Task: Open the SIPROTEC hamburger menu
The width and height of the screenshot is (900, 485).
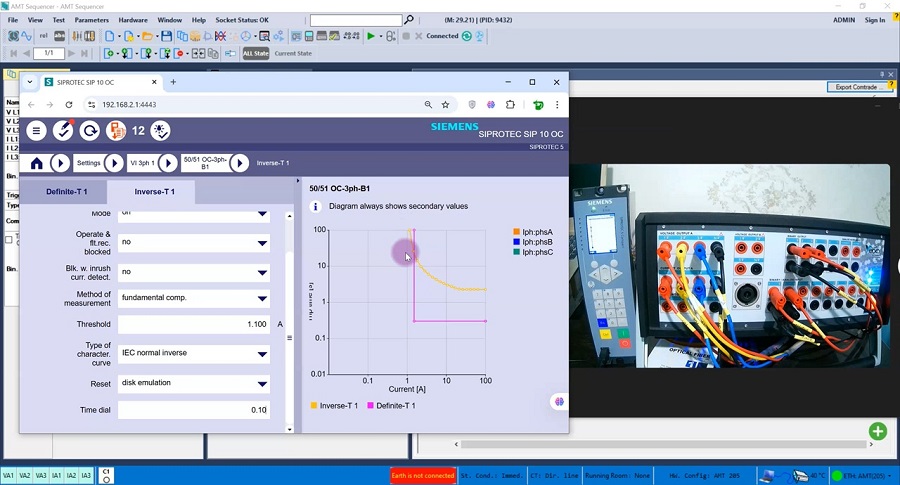Action: pos(36,131)
